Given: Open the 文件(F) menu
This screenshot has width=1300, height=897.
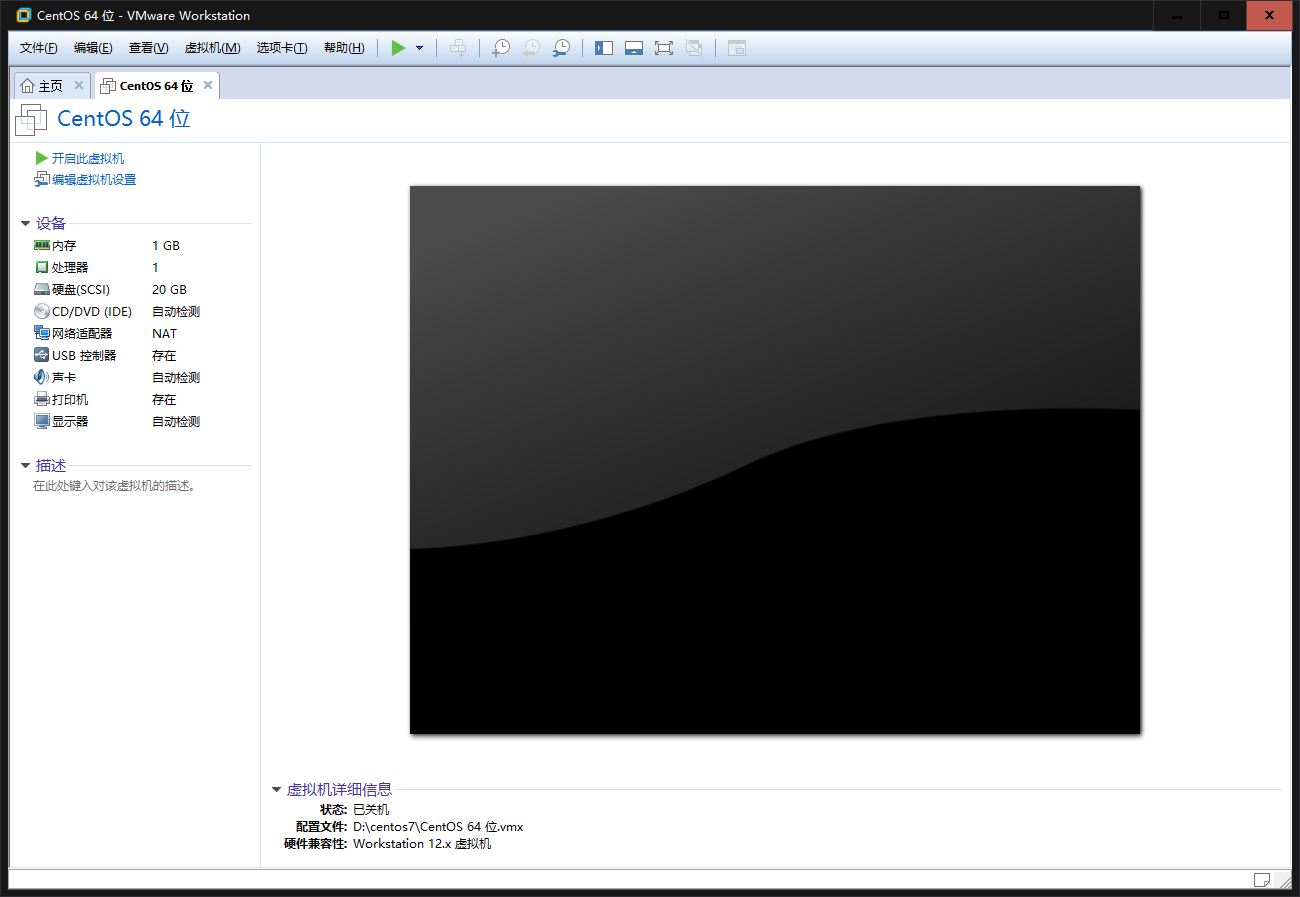Looking at the screenshot, I should coord(39,48).
